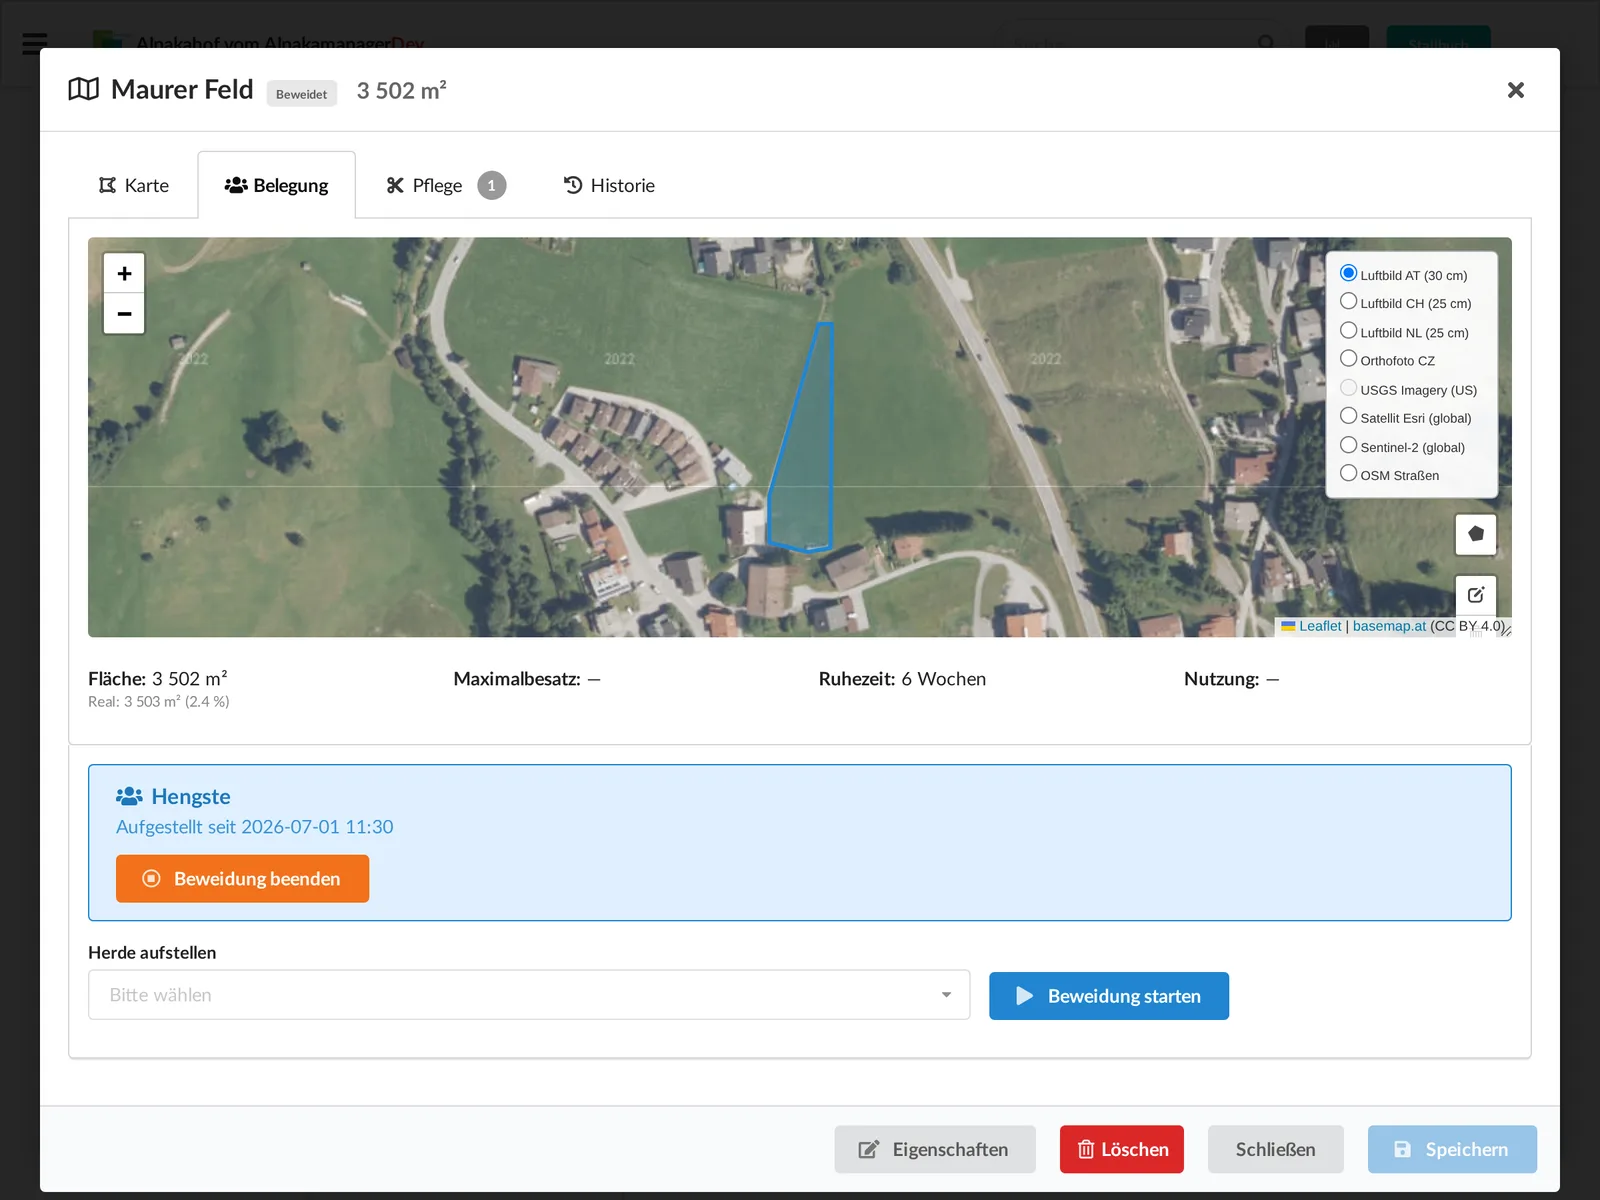
Task: Click the Beweidung starten button
Action: [1109, 996]
